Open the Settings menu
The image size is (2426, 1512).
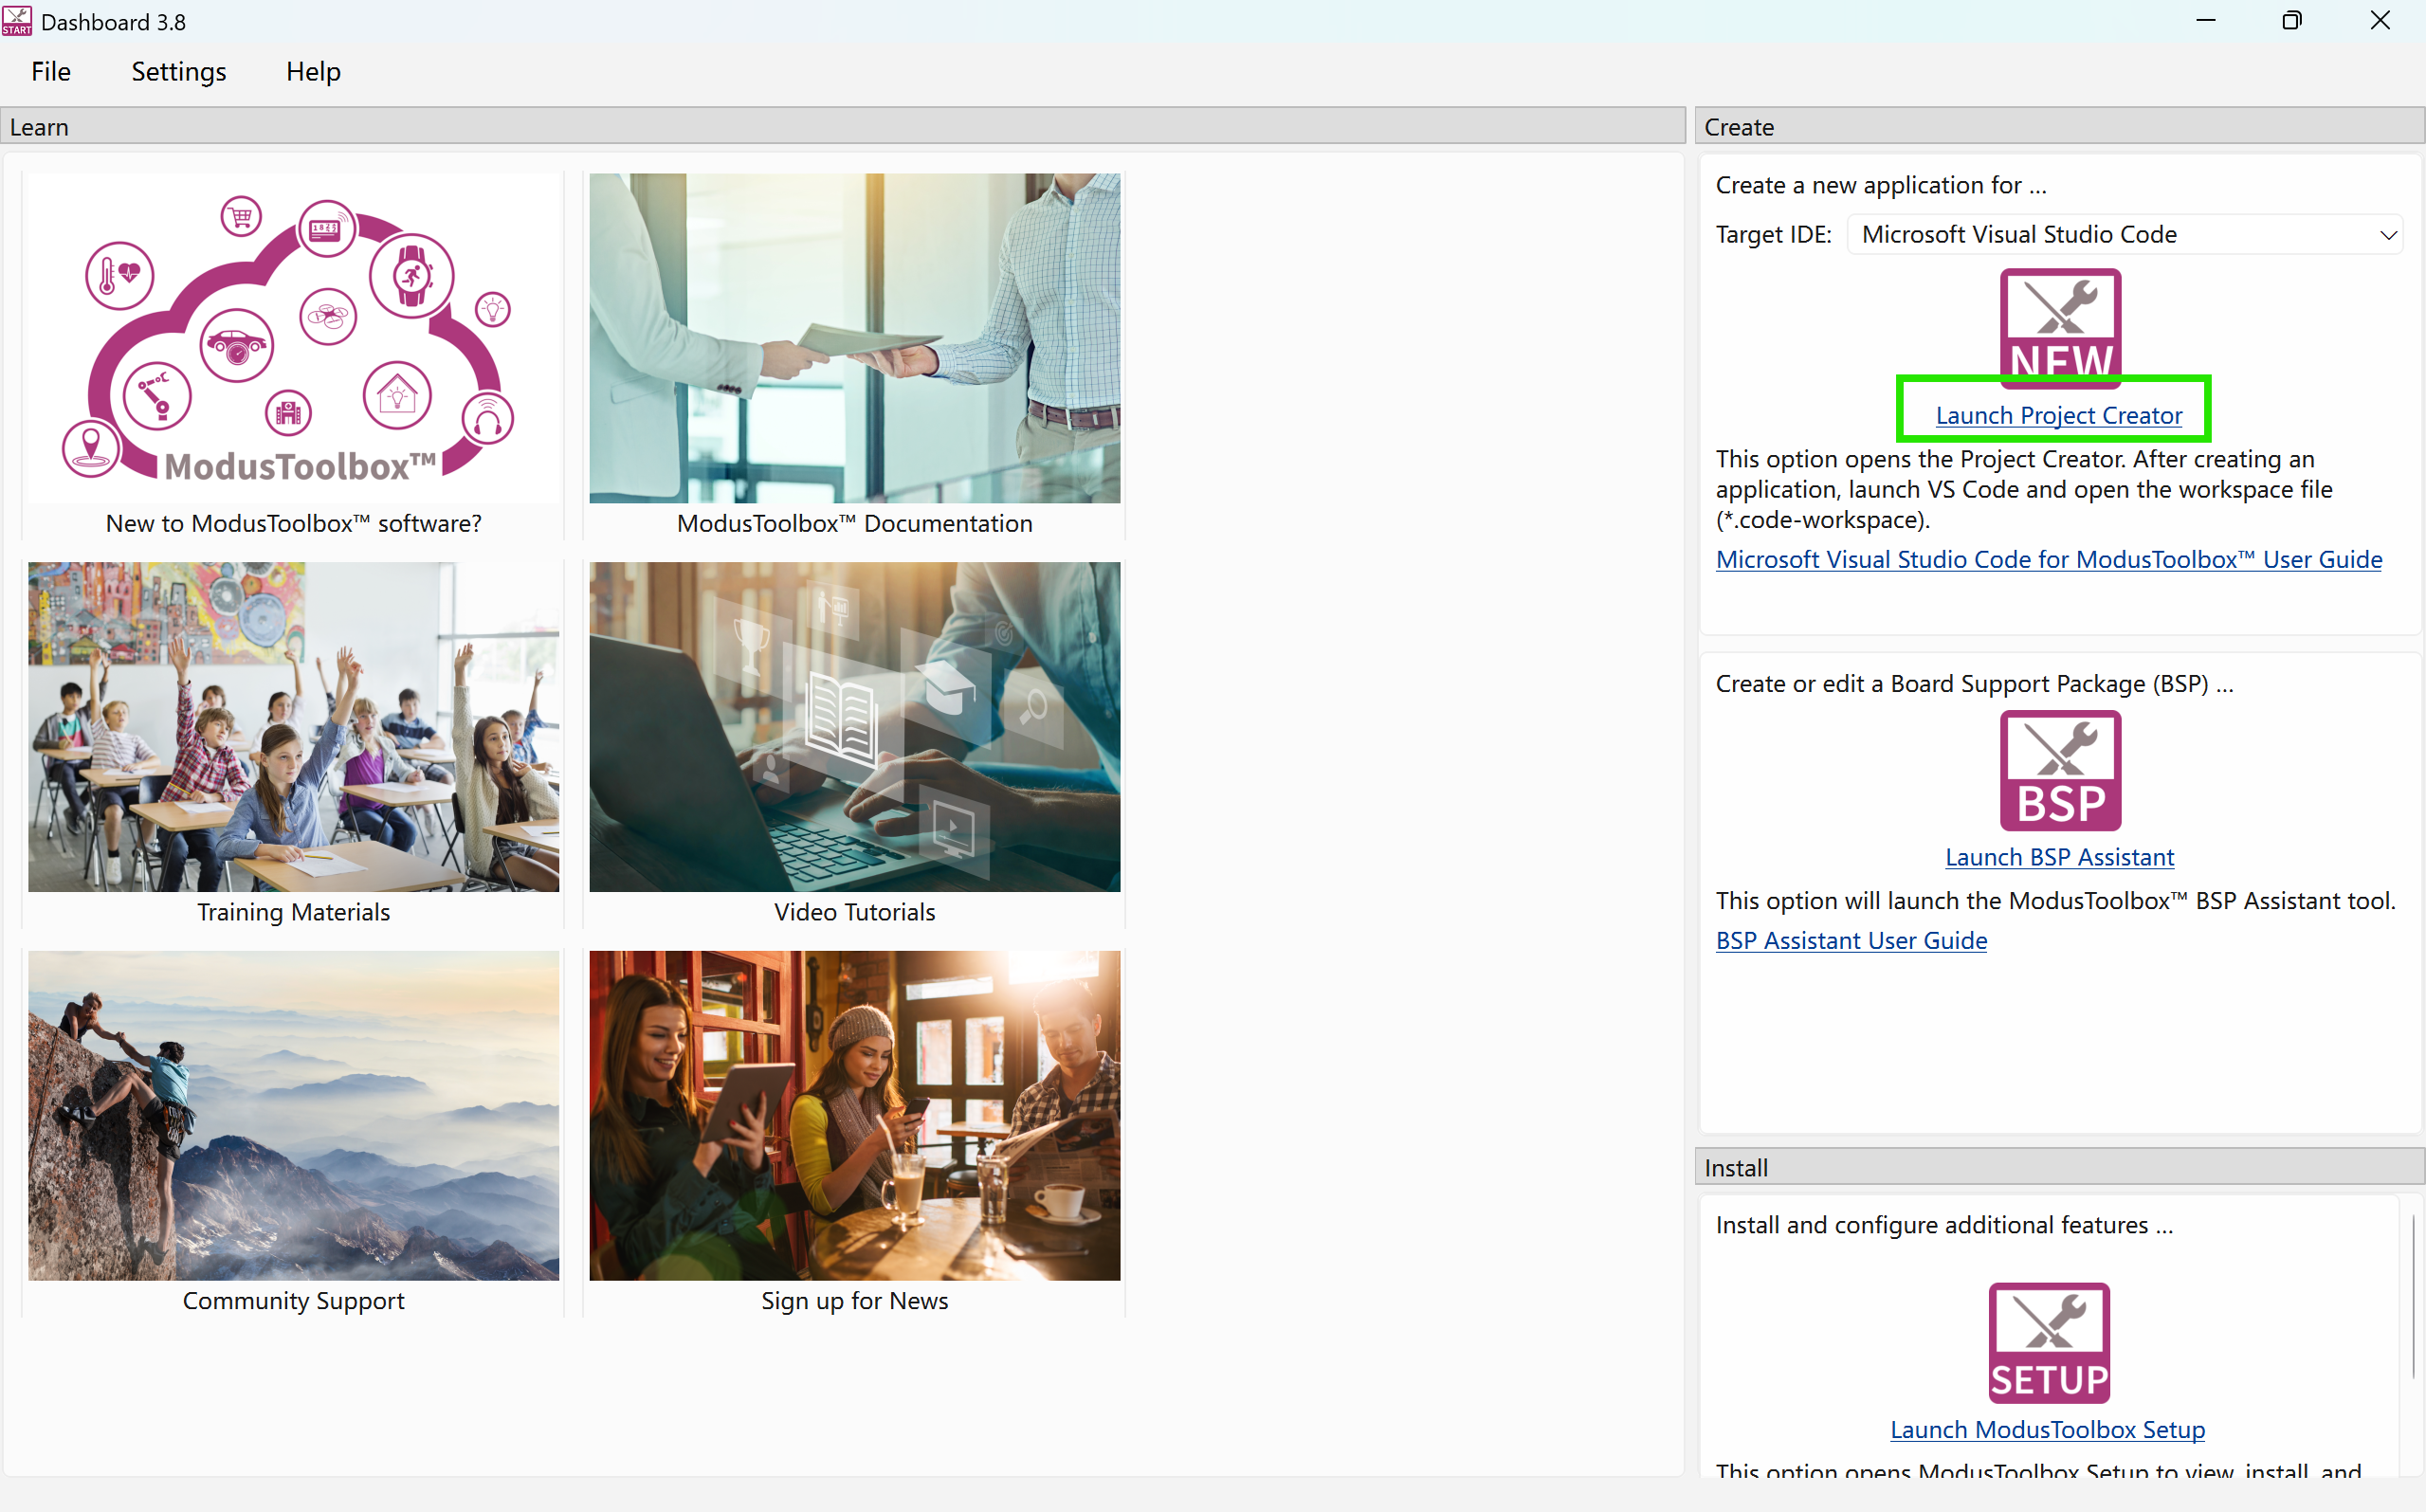pyautogui.click(x=179, y=72)
